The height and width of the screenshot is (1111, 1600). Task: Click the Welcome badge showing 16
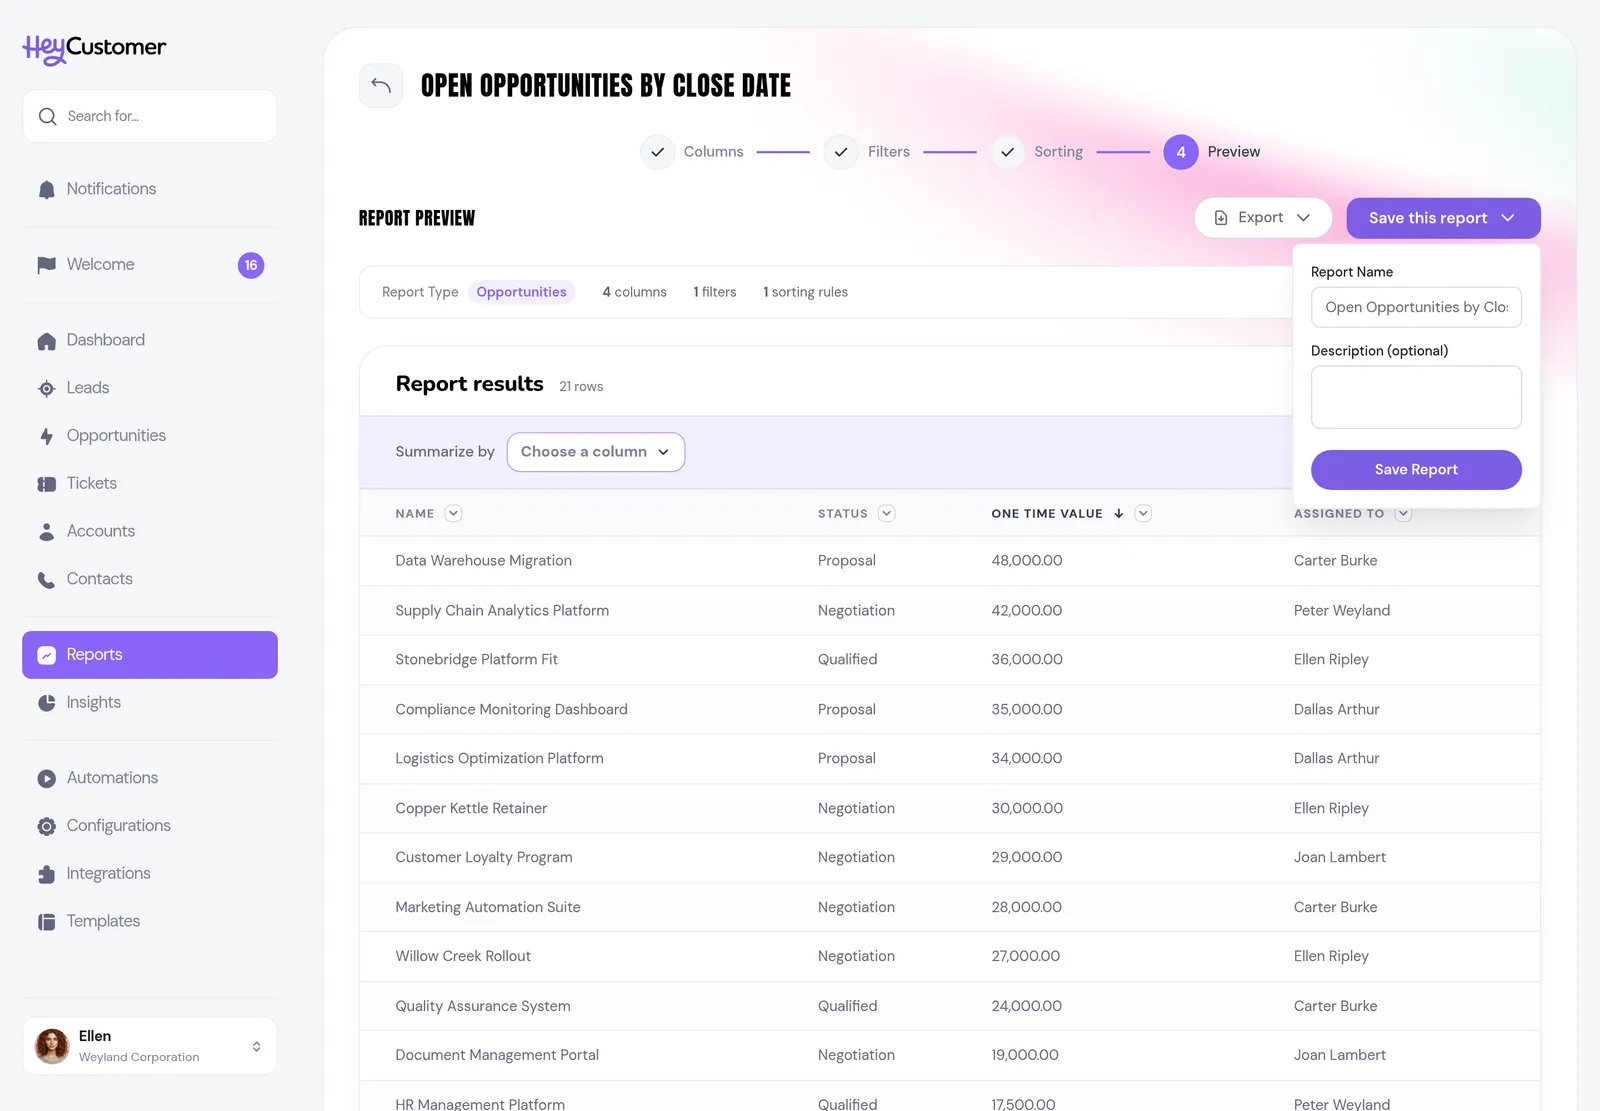coord(251,265)
